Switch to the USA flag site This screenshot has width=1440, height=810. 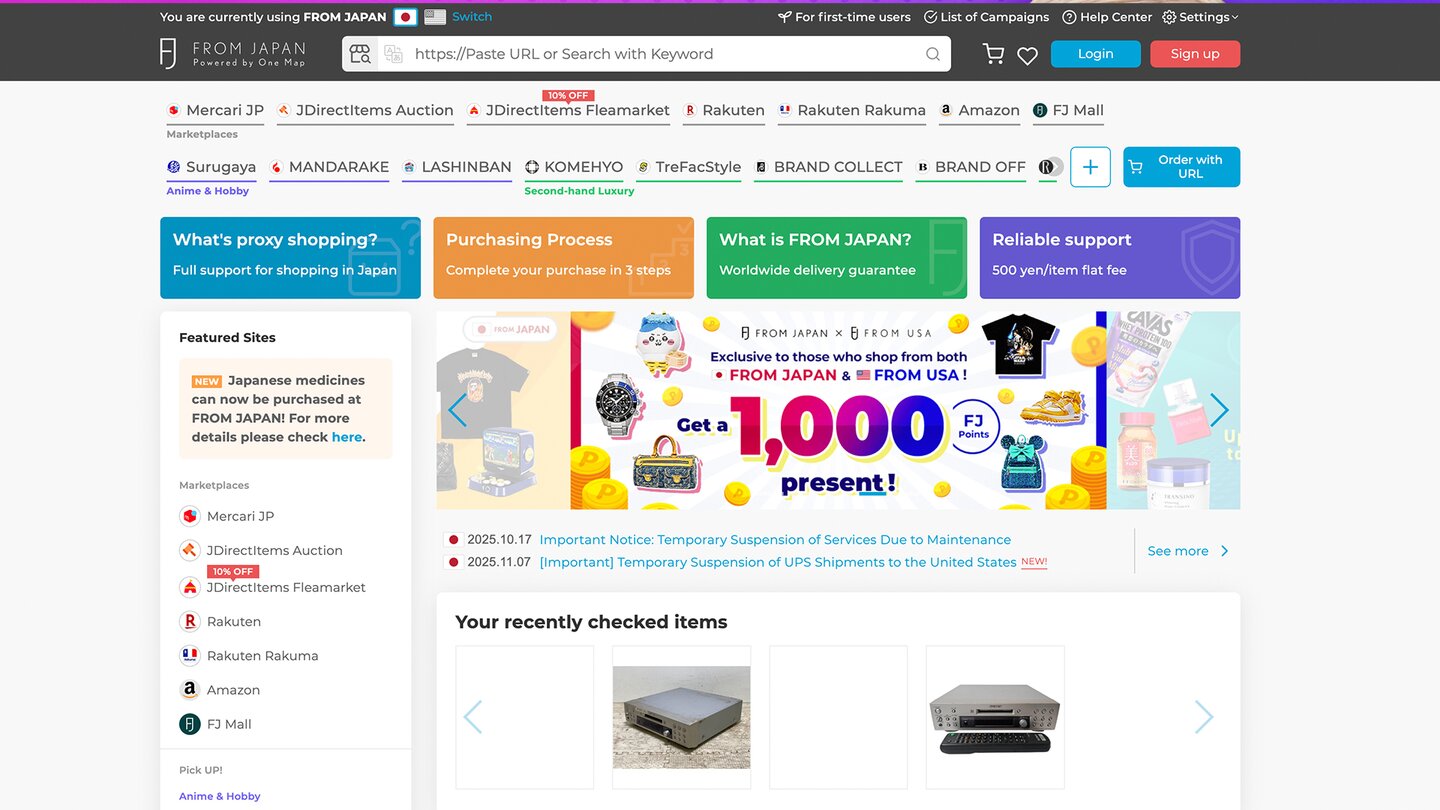pyautogui.click(x=435, y=17)
